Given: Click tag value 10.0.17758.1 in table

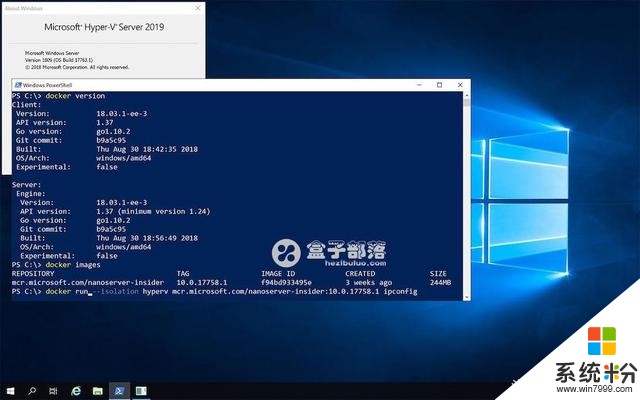Looking at the screenshot, I should [202, 282].
